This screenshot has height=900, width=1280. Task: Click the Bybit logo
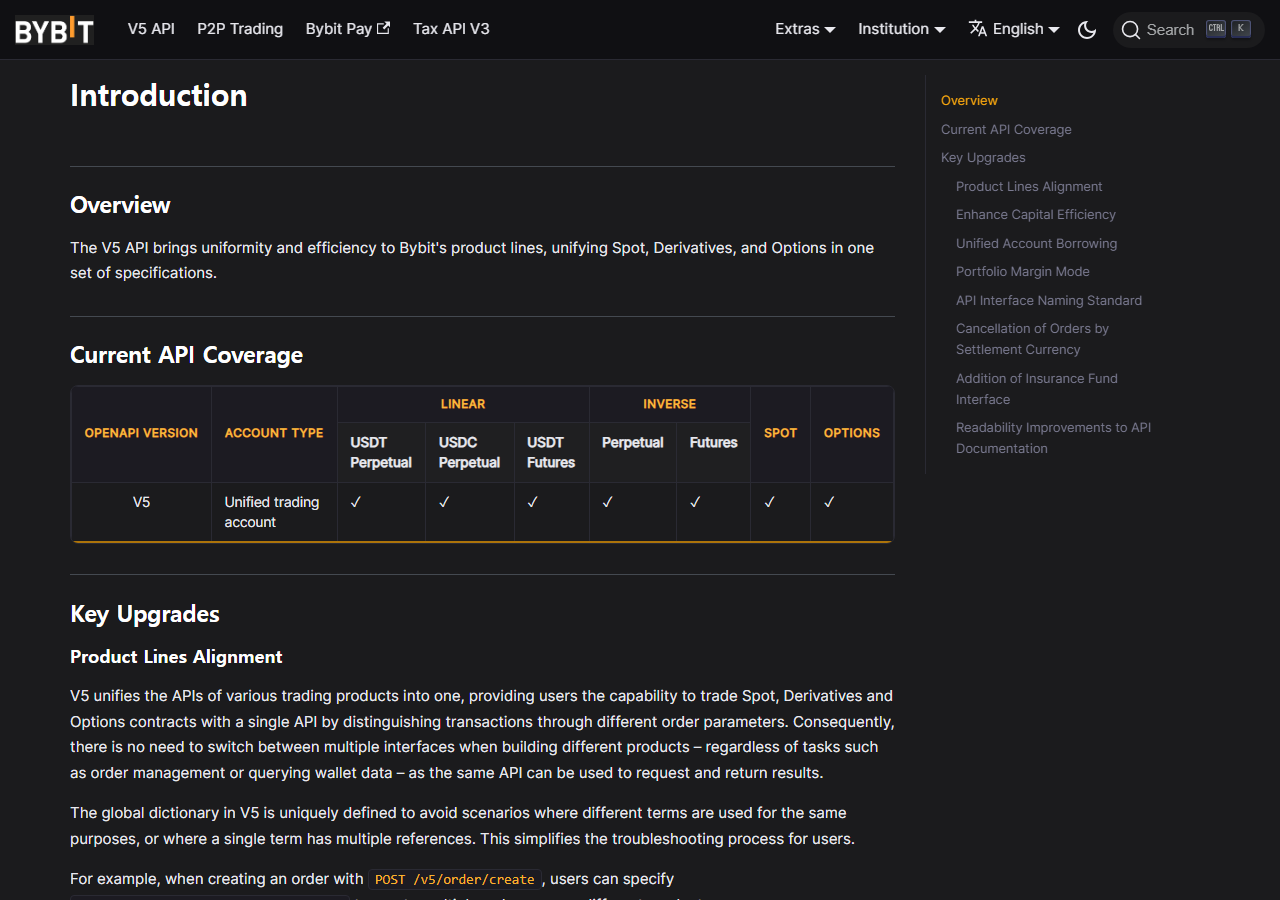[55, 30]
